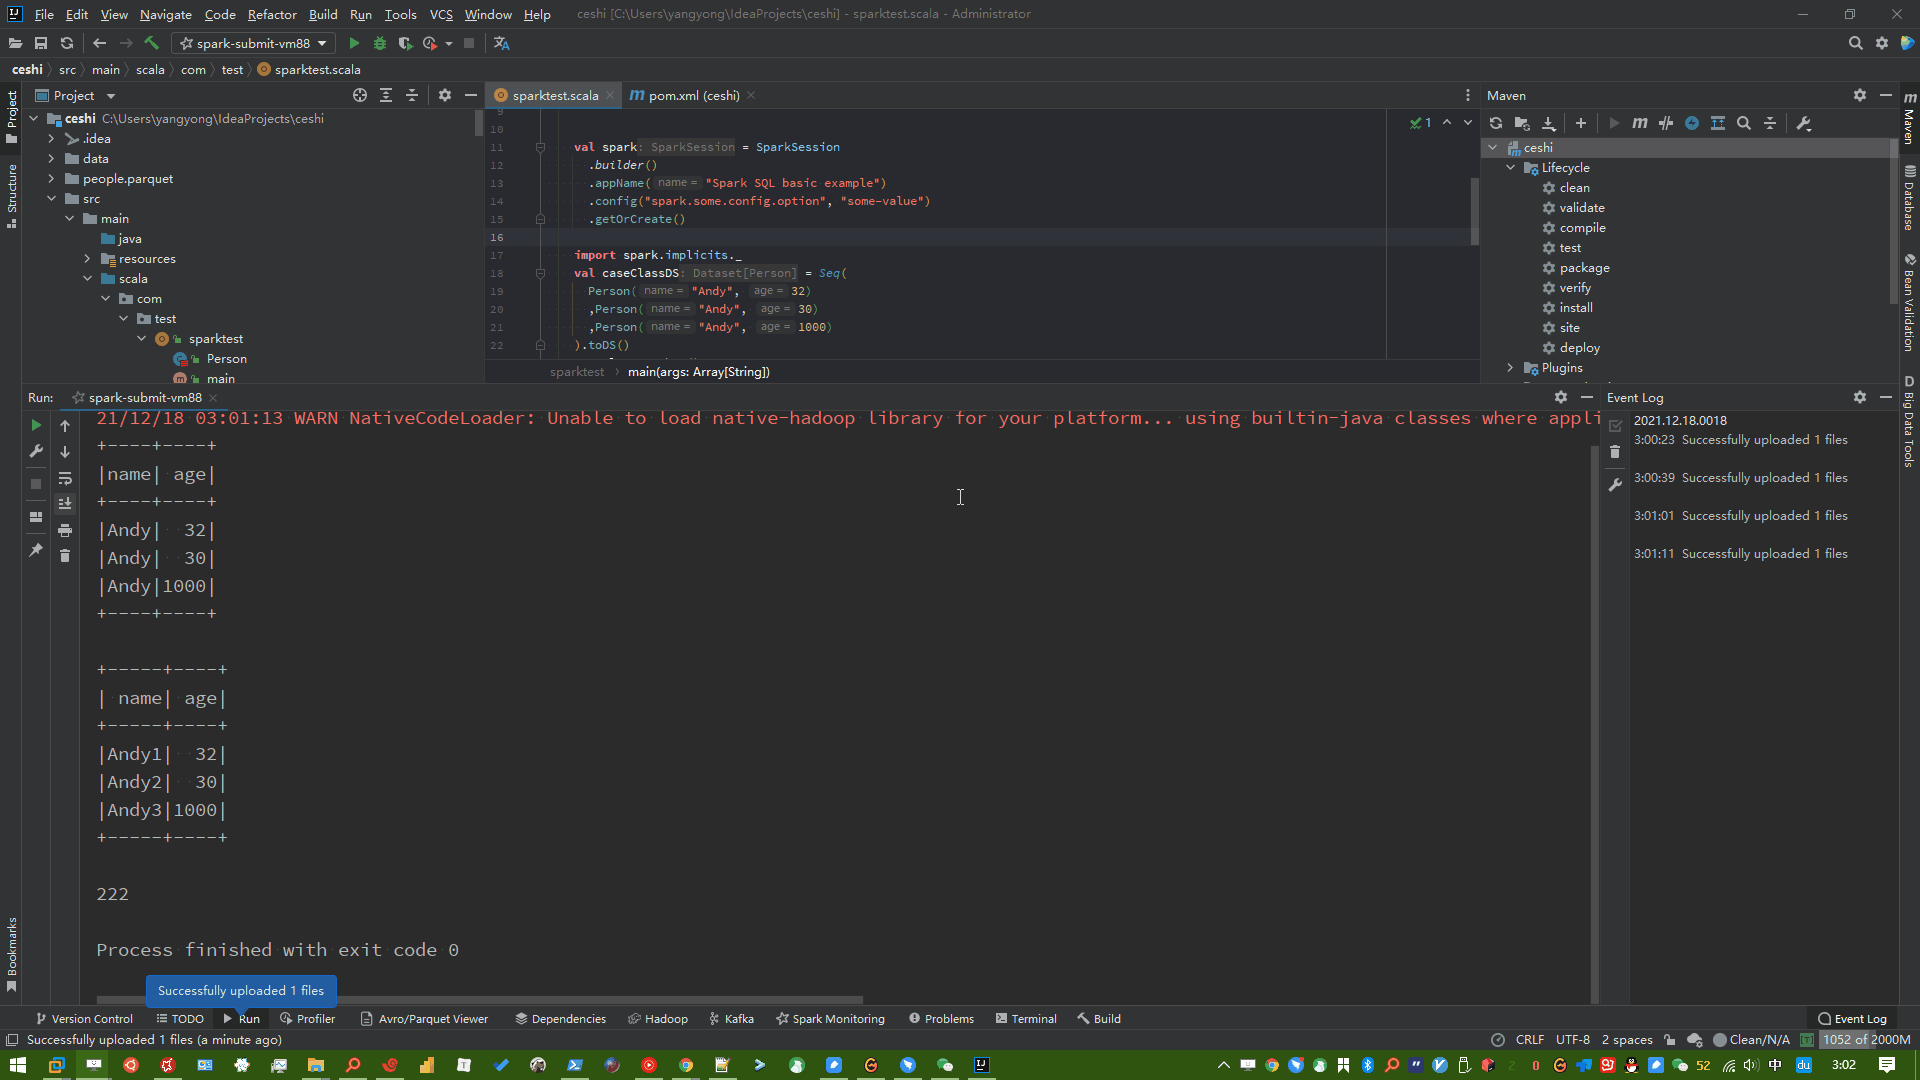Screen dimensions: 1920x1080
Task: Switch to pom.xml (ceshi) tab
Action: click(x=693, y=95)
